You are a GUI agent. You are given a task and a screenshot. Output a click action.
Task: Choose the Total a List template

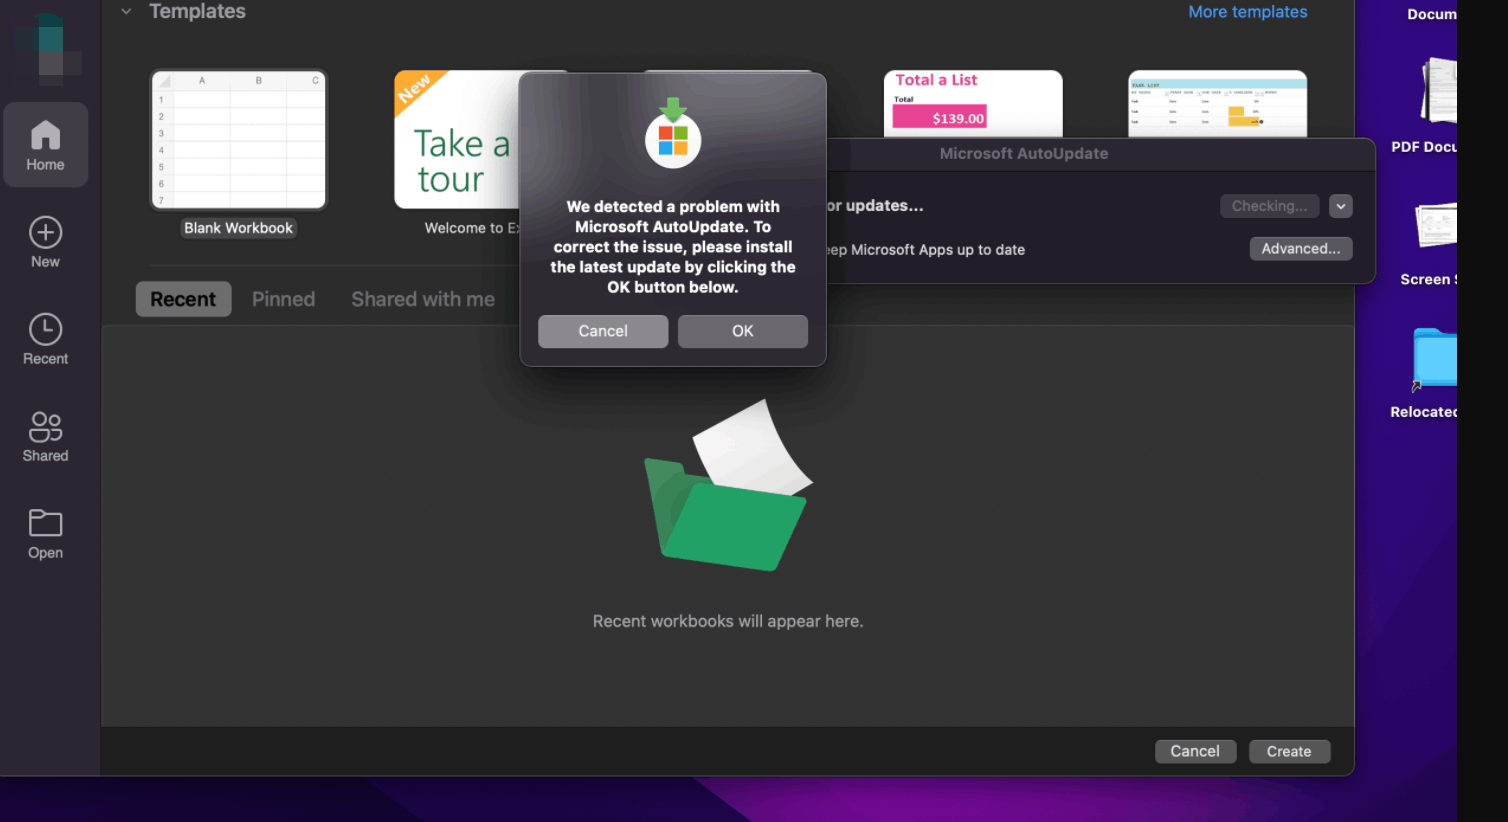pyautogui.click(x=973, y=104)
